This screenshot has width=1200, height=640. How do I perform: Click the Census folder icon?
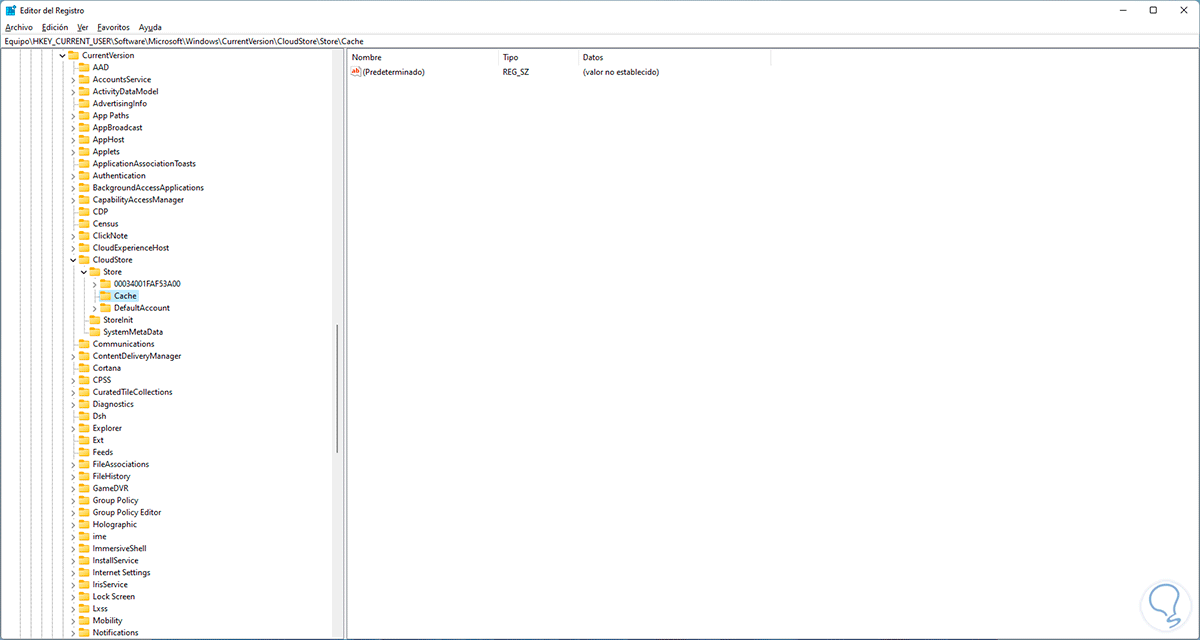84,224
